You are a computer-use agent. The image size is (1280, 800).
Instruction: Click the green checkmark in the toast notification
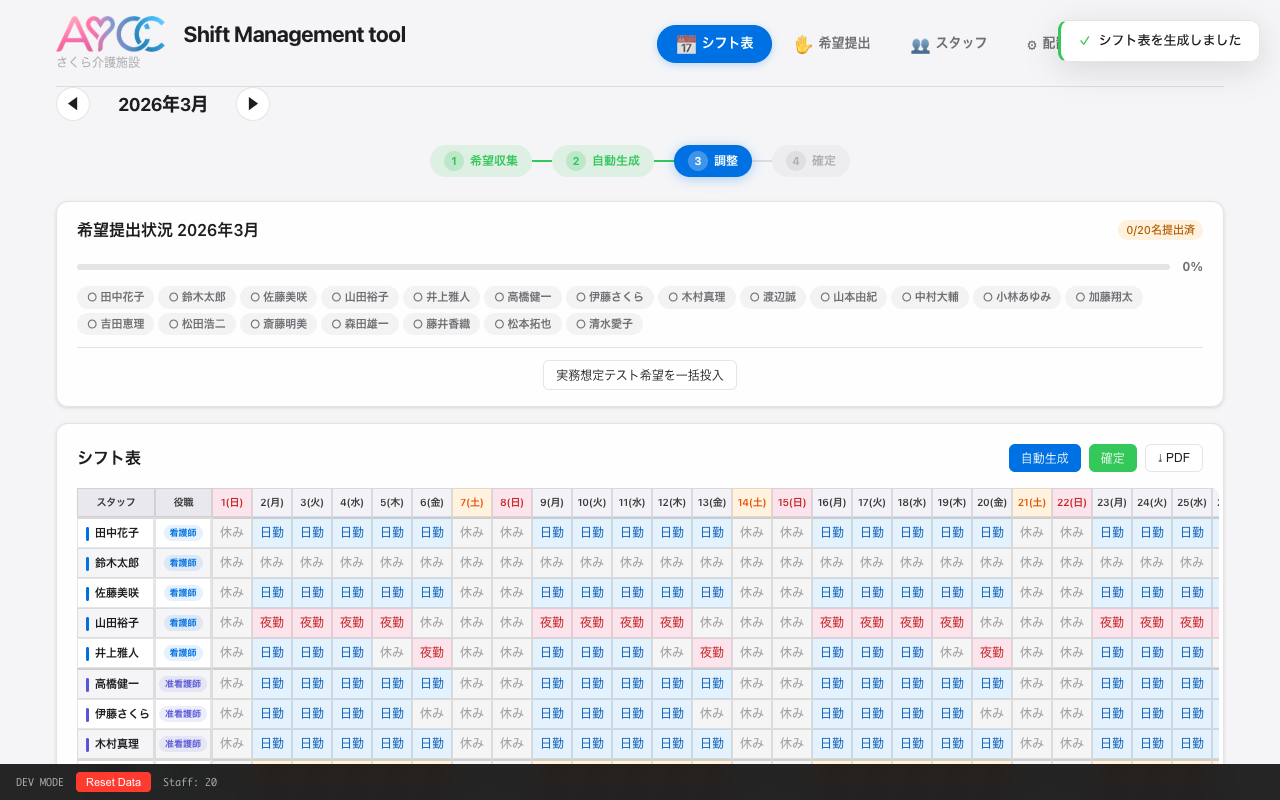pyautogui.click(x=1084, y=41)
